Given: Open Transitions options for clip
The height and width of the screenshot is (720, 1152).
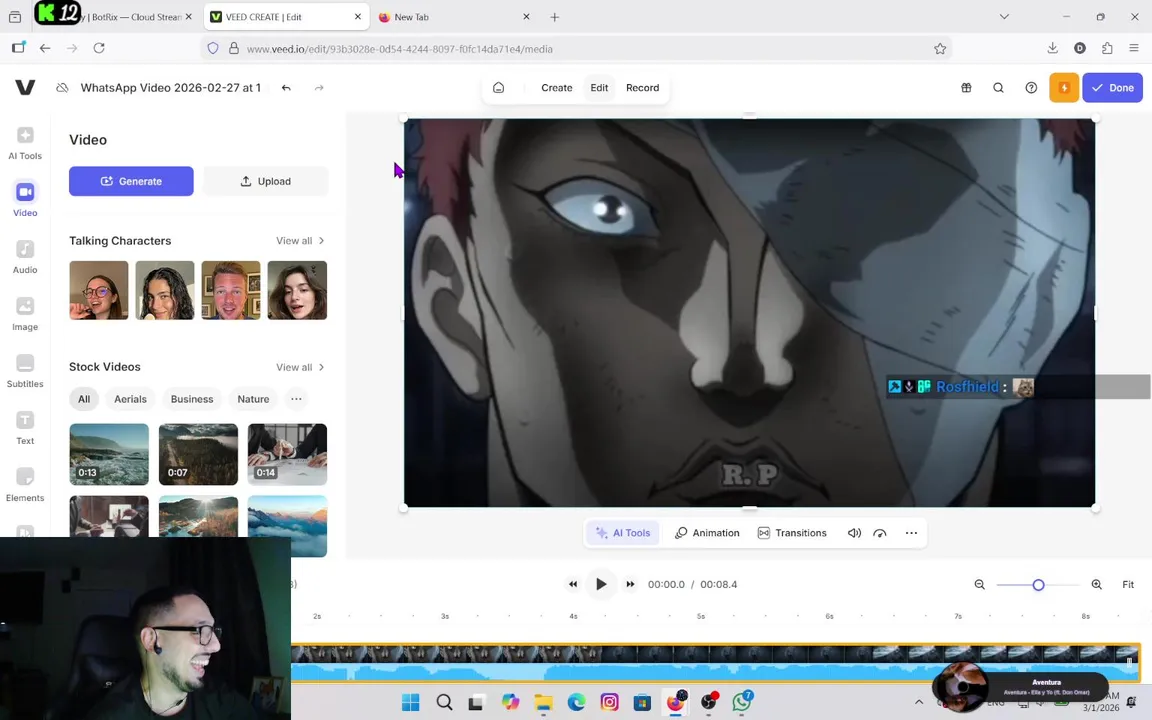Looking at the screenshot, I should click(792, 533).
